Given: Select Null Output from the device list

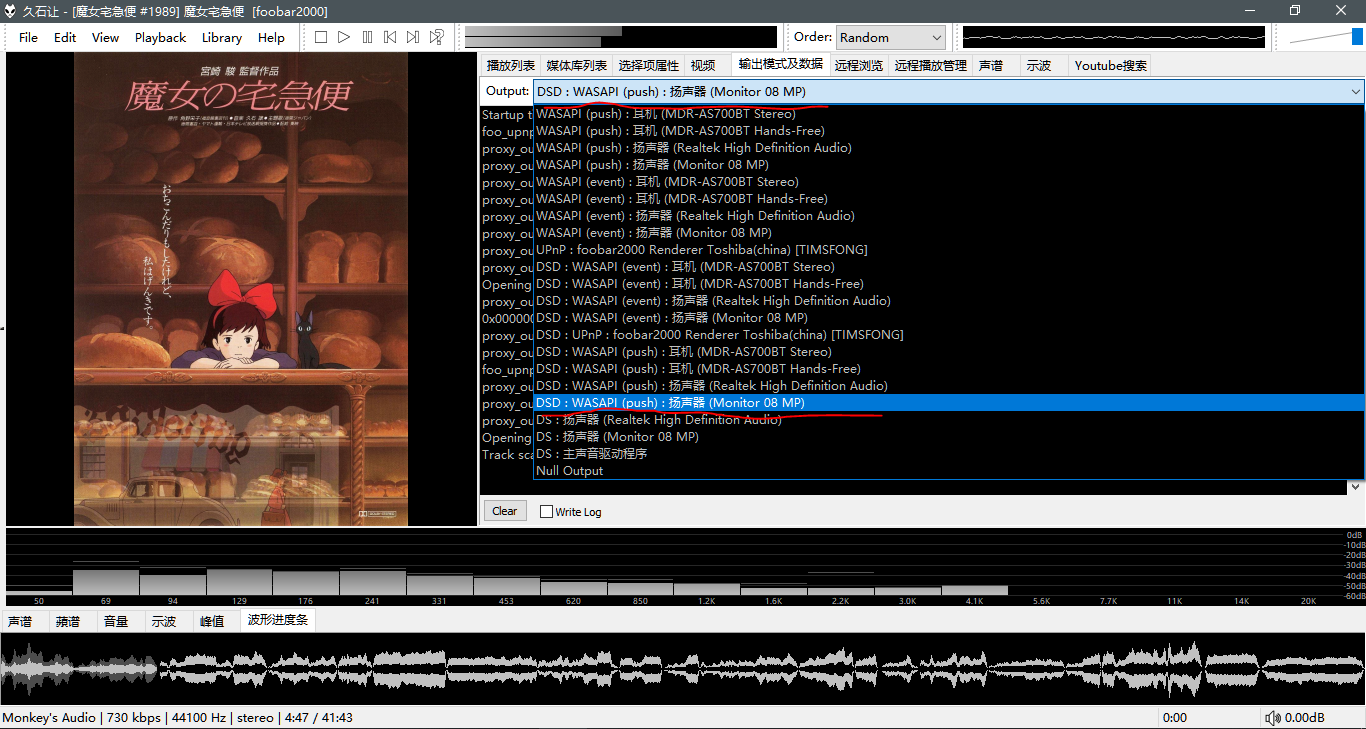Looking at the screenshot, I should tap(570, 471).
